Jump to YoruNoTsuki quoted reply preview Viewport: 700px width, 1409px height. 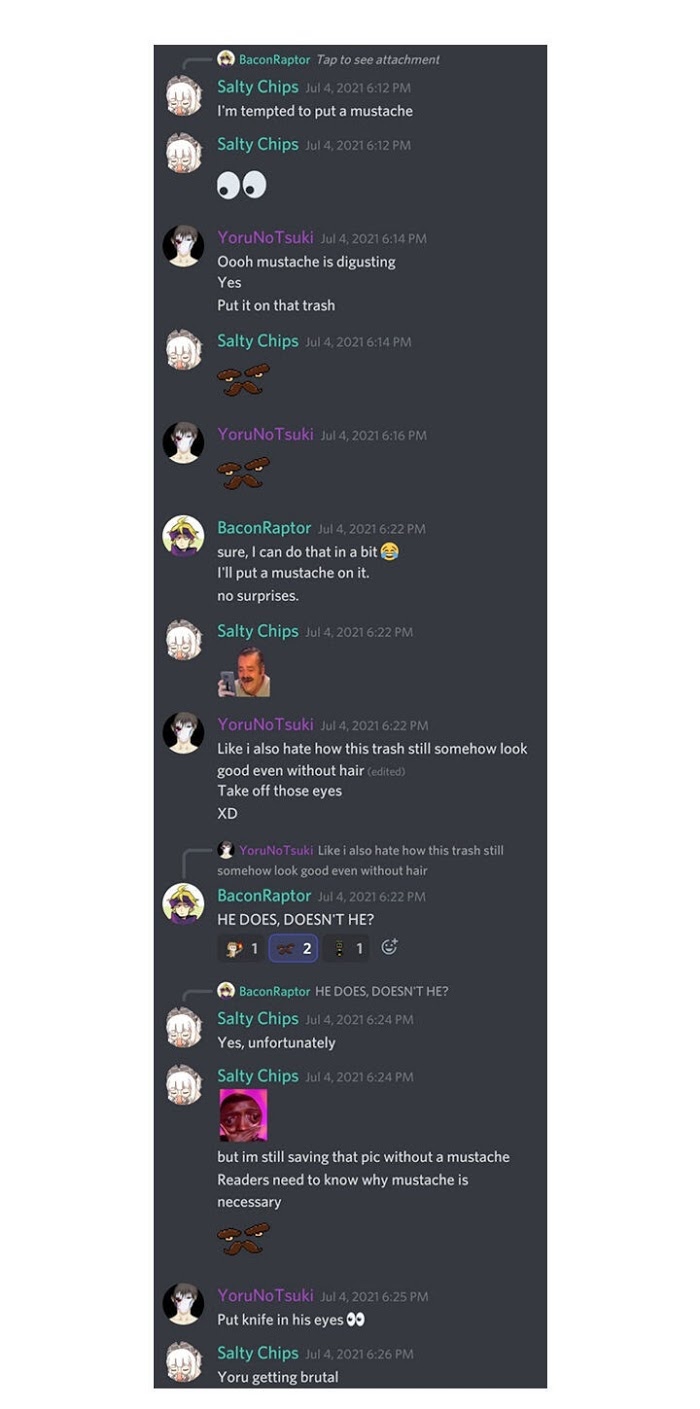pyautogui.click(x=361, y=860)
